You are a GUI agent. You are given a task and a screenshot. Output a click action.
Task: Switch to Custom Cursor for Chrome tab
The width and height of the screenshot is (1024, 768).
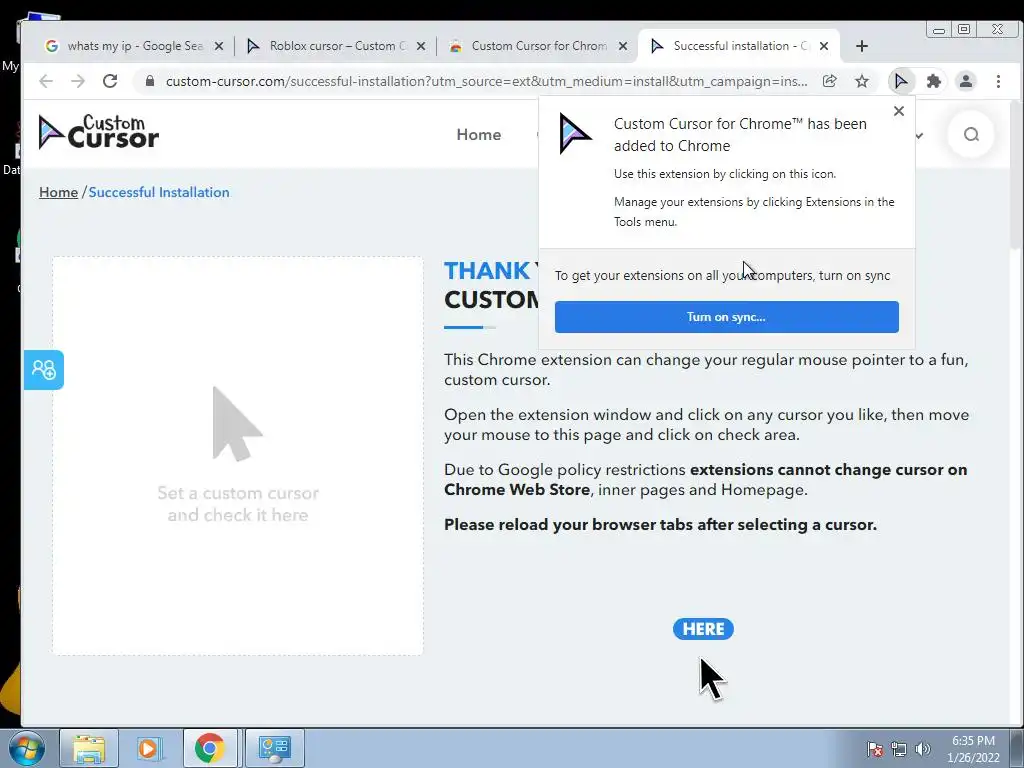coord(537,46)
